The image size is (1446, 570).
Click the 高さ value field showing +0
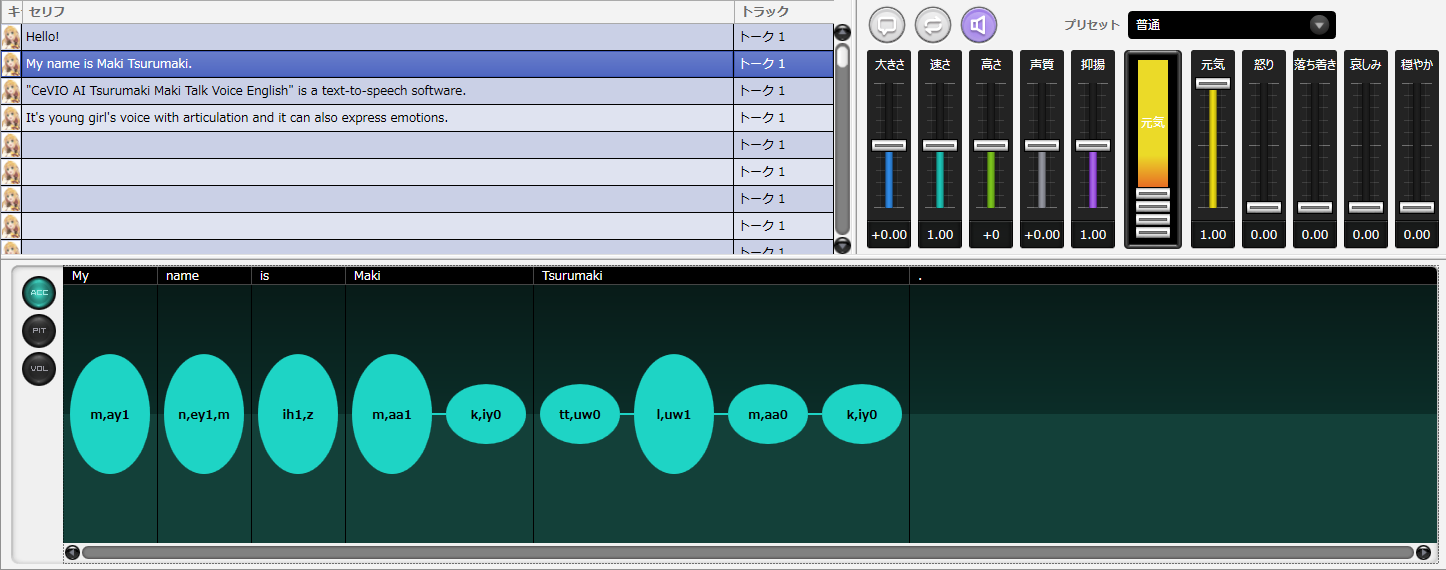[991, 235]
